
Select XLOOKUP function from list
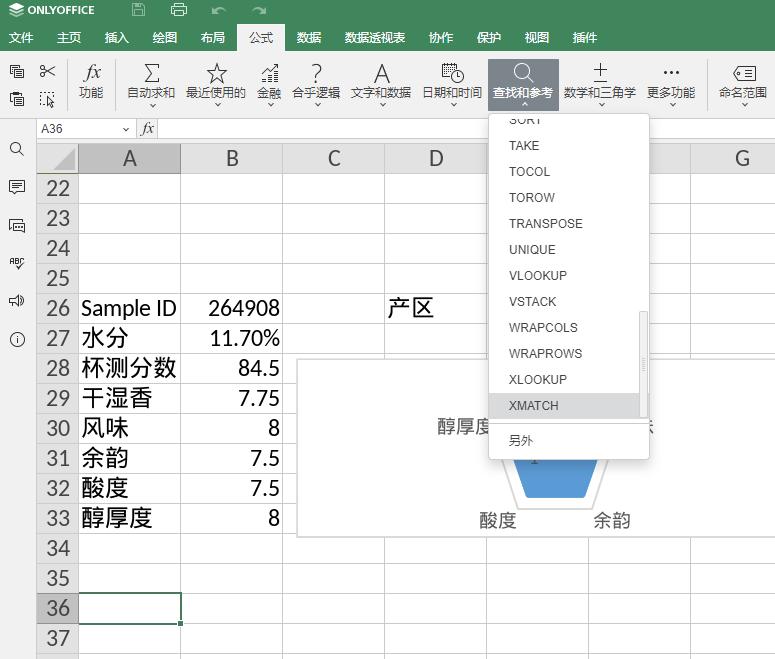pos(564,380)
